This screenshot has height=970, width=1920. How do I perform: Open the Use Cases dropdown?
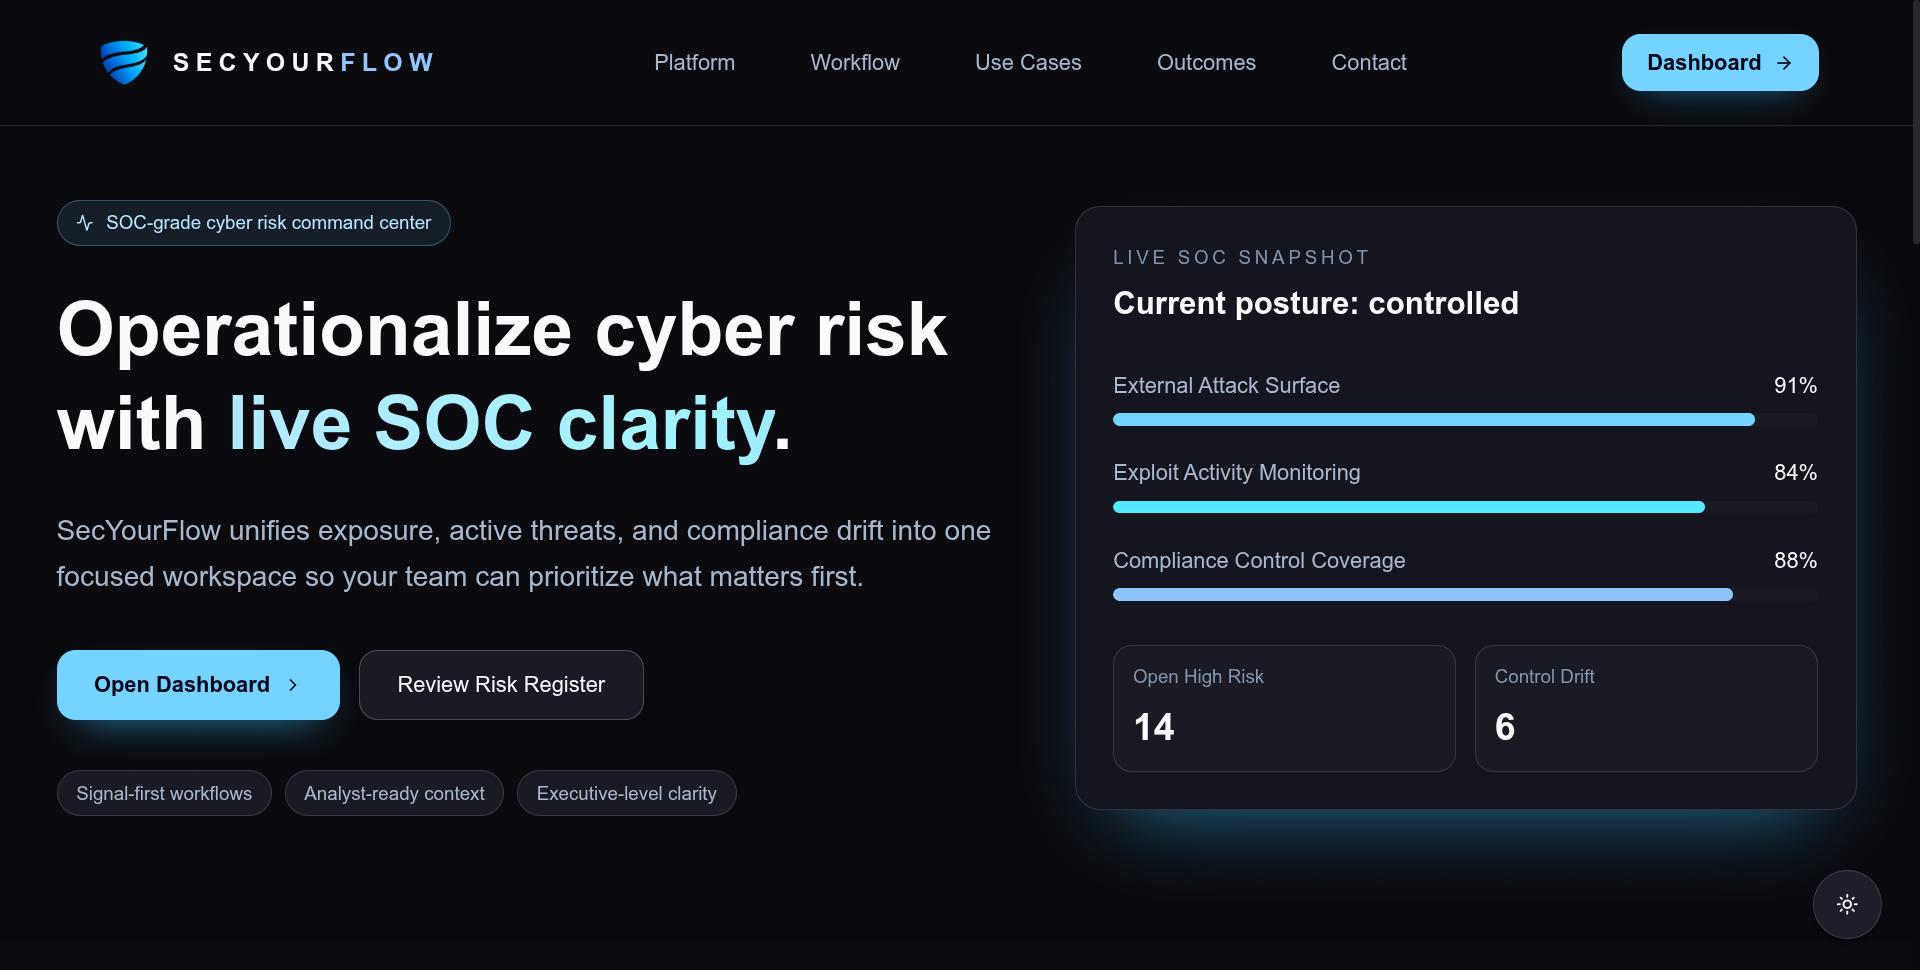[x=1028, y=62]
